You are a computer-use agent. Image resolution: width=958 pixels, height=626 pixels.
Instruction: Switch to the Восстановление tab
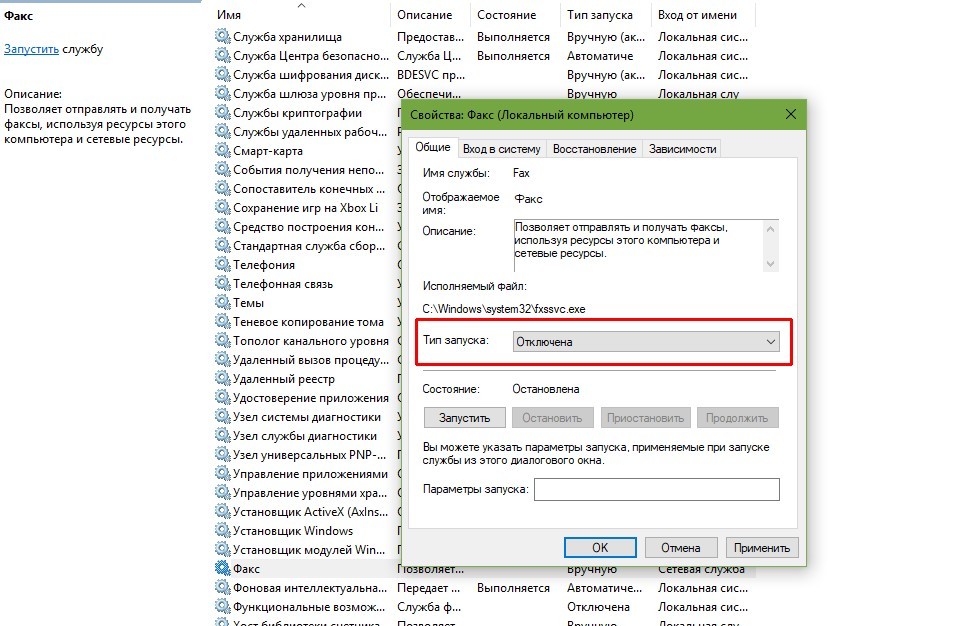point(594,149)
